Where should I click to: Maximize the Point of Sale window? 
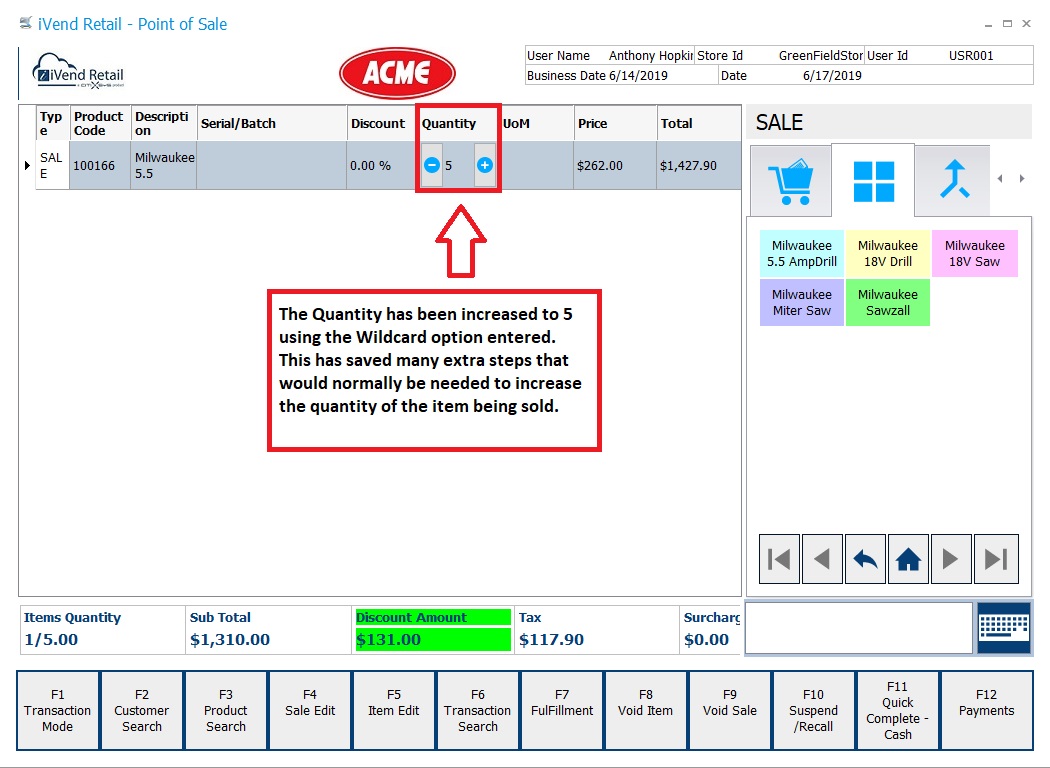pyautogui.click(x=1006, y=23)
